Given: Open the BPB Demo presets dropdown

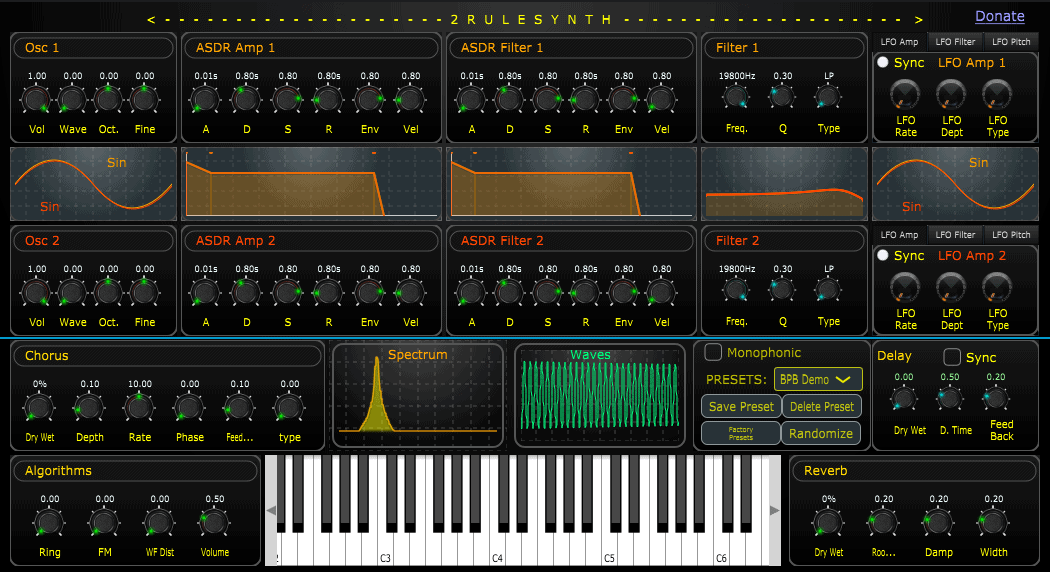Looking at the screenshot, I should tap(817, 379).
